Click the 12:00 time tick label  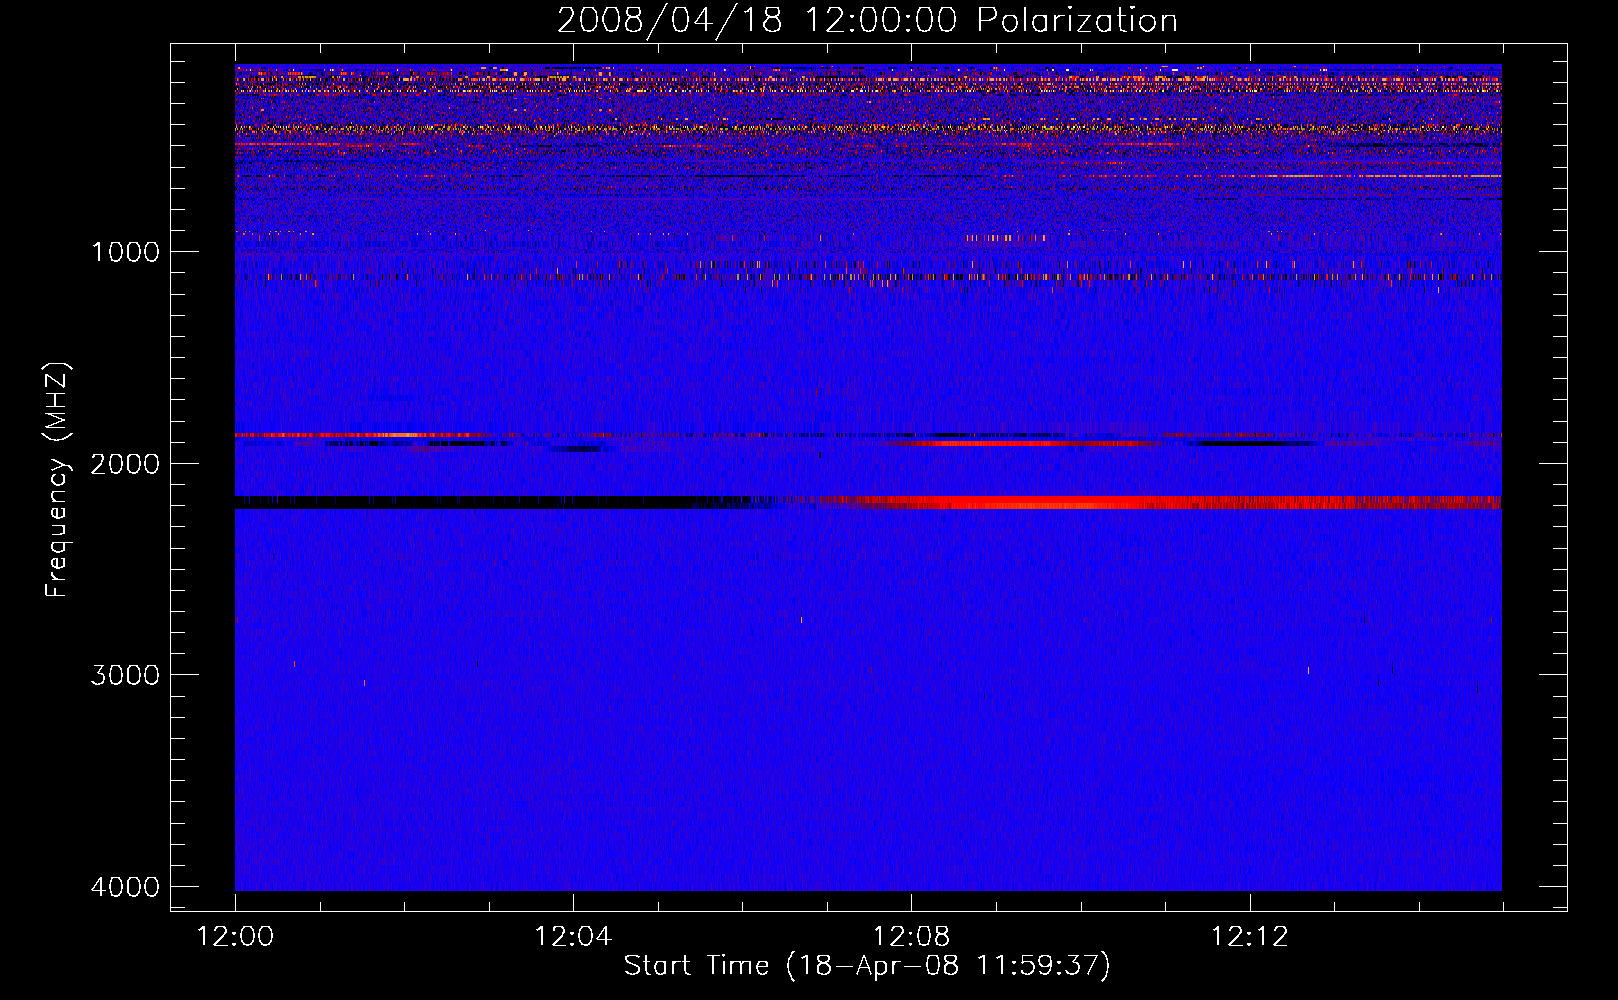click(x=235, y=937)
